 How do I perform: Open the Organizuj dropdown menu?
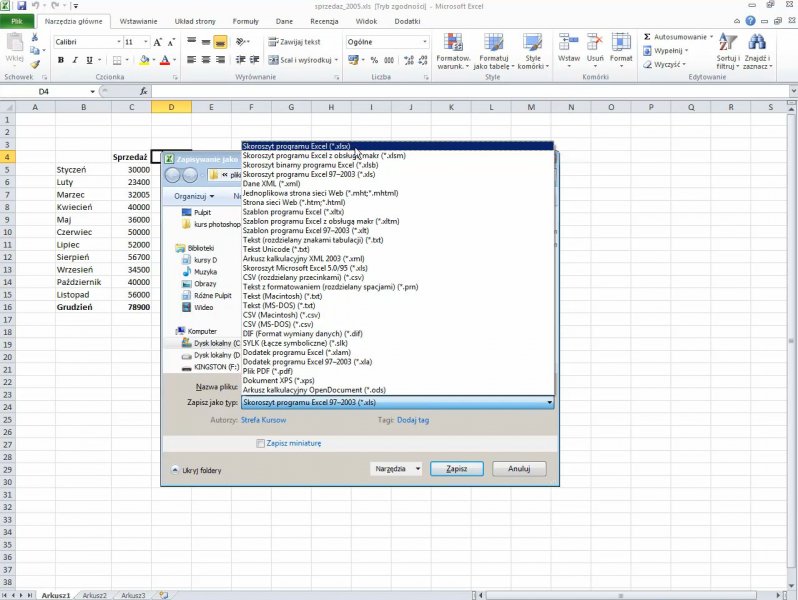pos(194,197)
